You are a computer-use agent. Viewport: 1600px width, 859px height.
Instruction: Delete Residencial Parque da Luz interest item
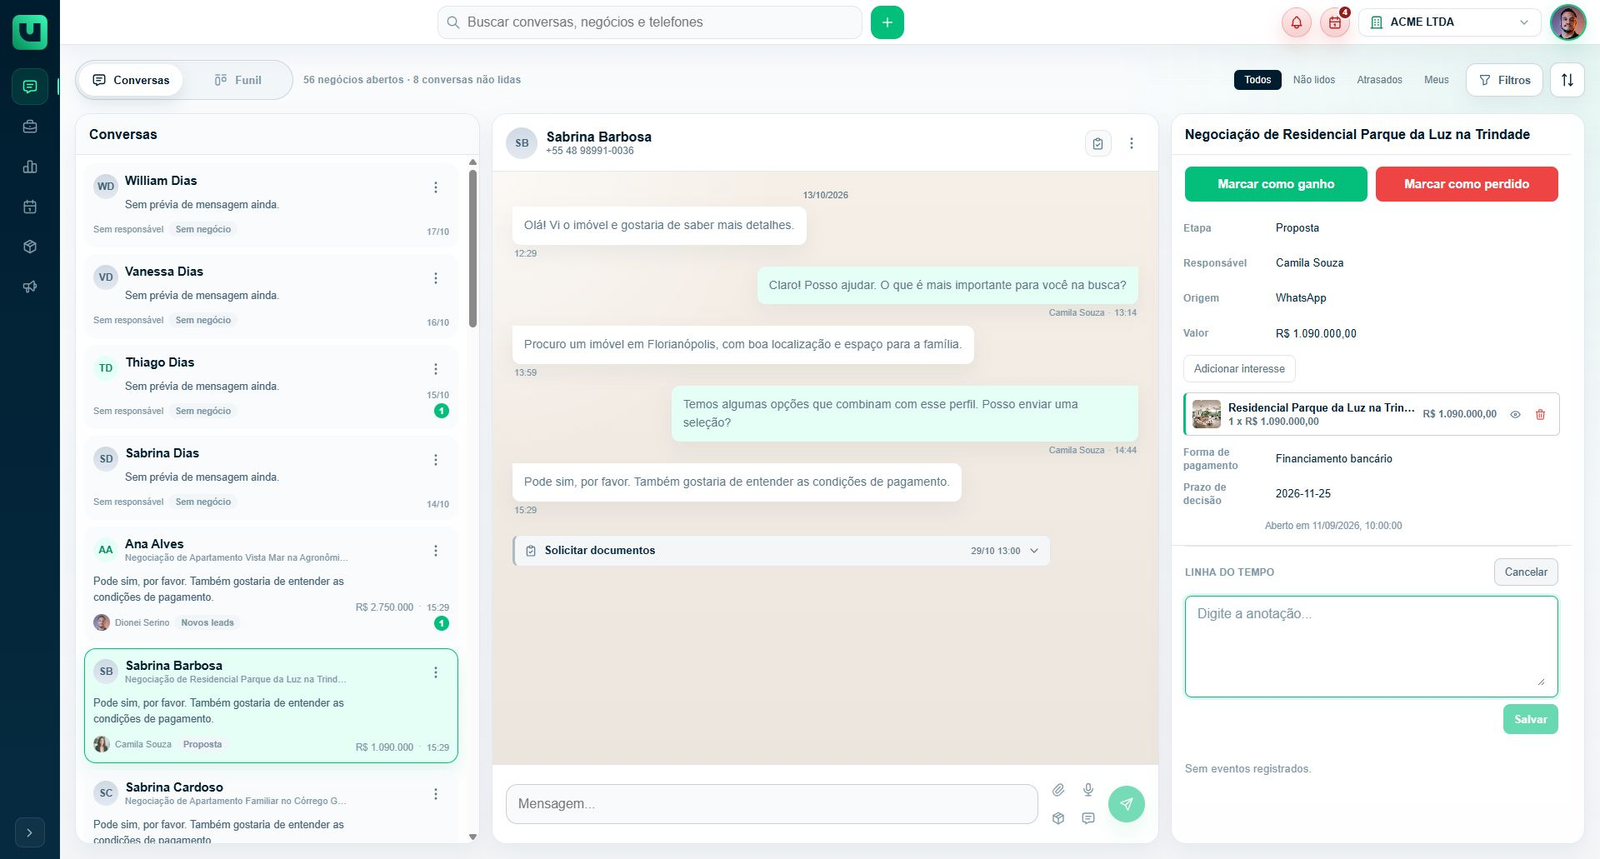[1540, 414]
